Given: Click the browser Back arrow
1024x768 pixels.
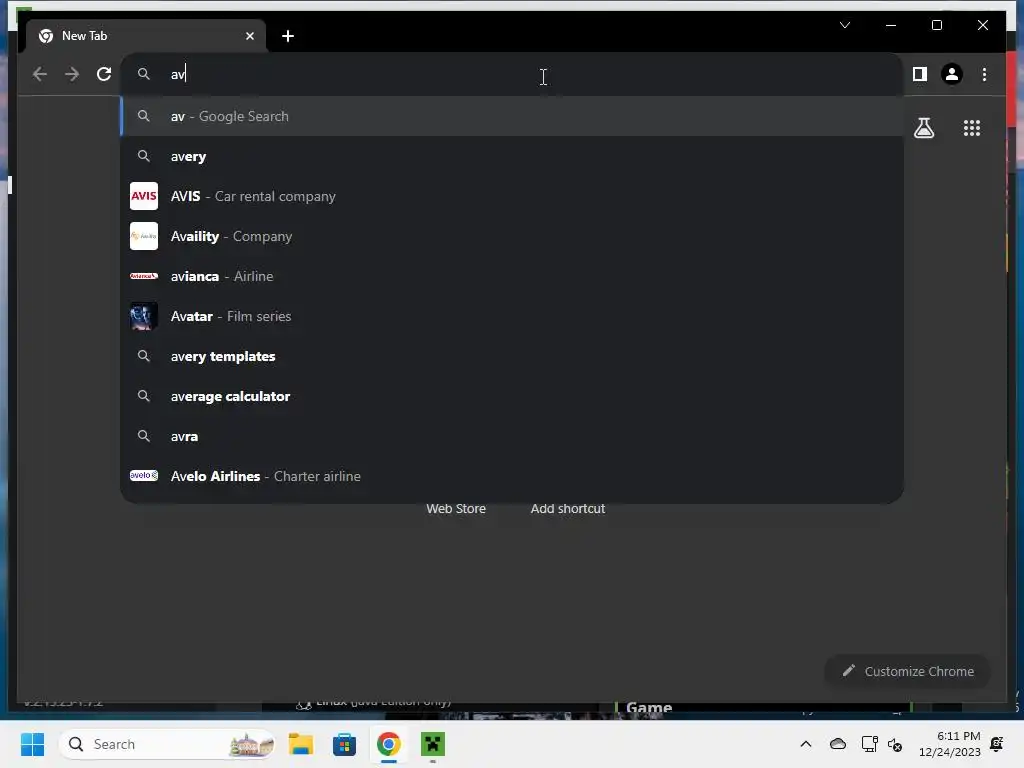Looking at the screenshot, I should 40,74.
